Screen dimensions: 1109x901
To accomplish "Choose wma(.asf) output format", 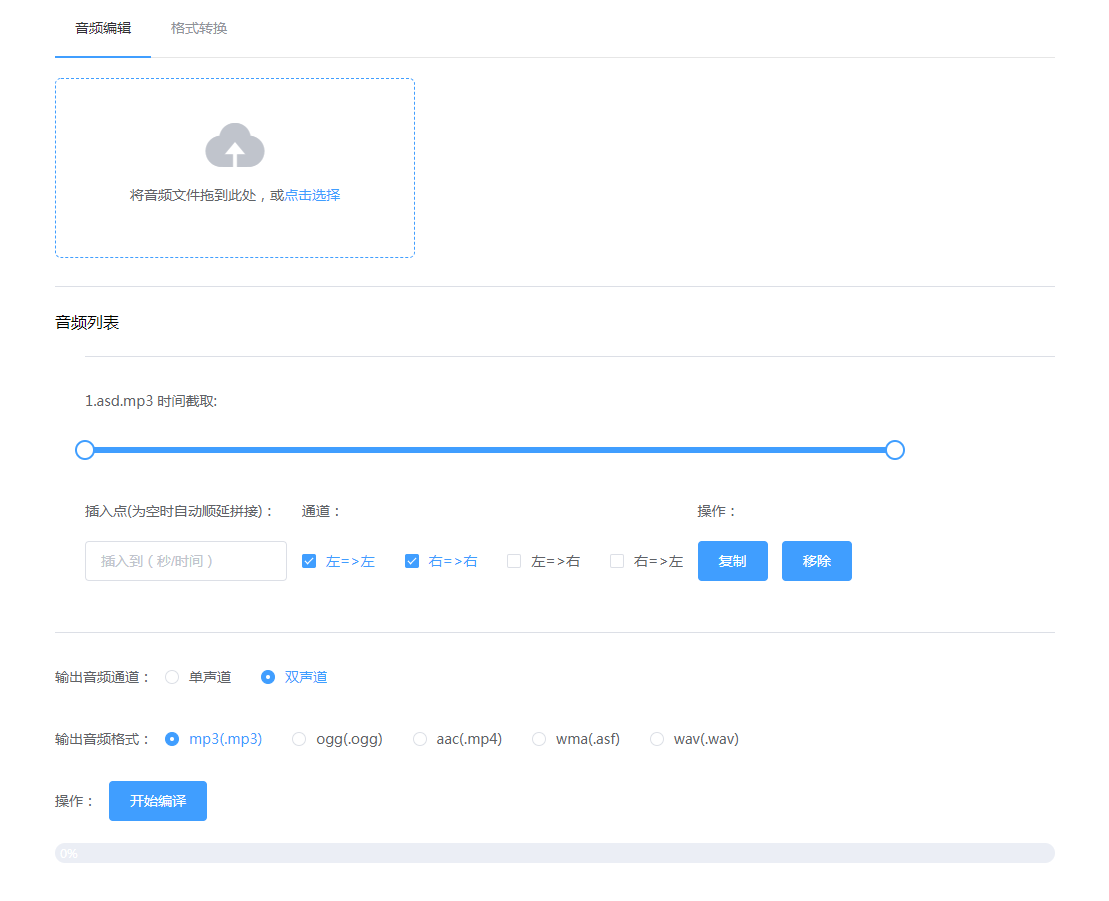I will (x=539, y=738).
